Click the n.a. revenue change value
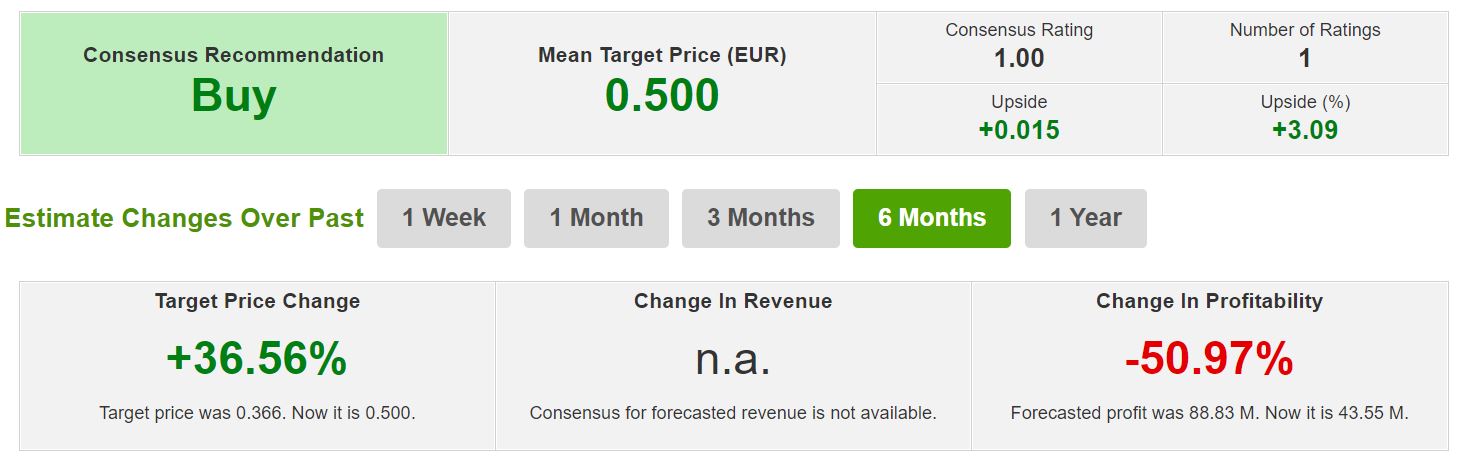 (733, 358)
